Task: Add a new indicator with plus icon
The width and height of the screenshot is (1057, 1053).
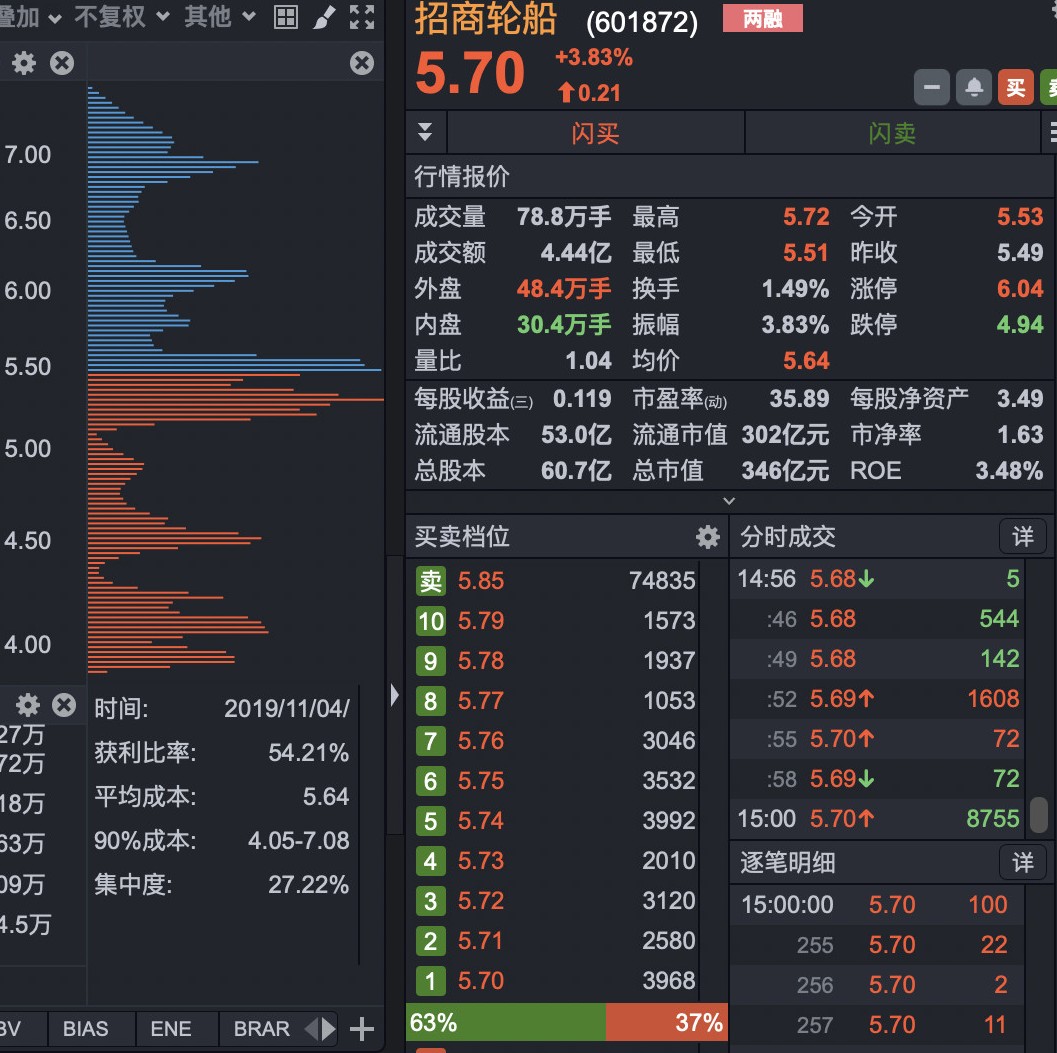Action: pos(362,1029)
